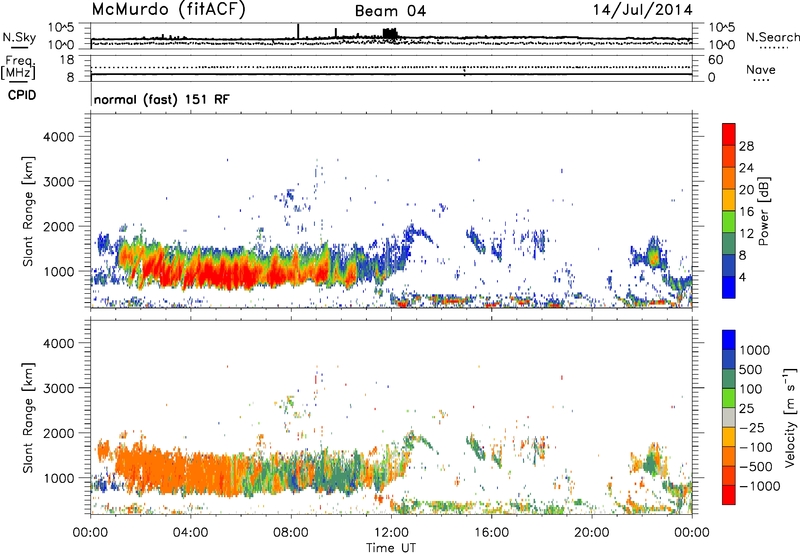Click the '18' tick on the frequency axis
This screenshot has height=554, width=800.
(66, 60)
